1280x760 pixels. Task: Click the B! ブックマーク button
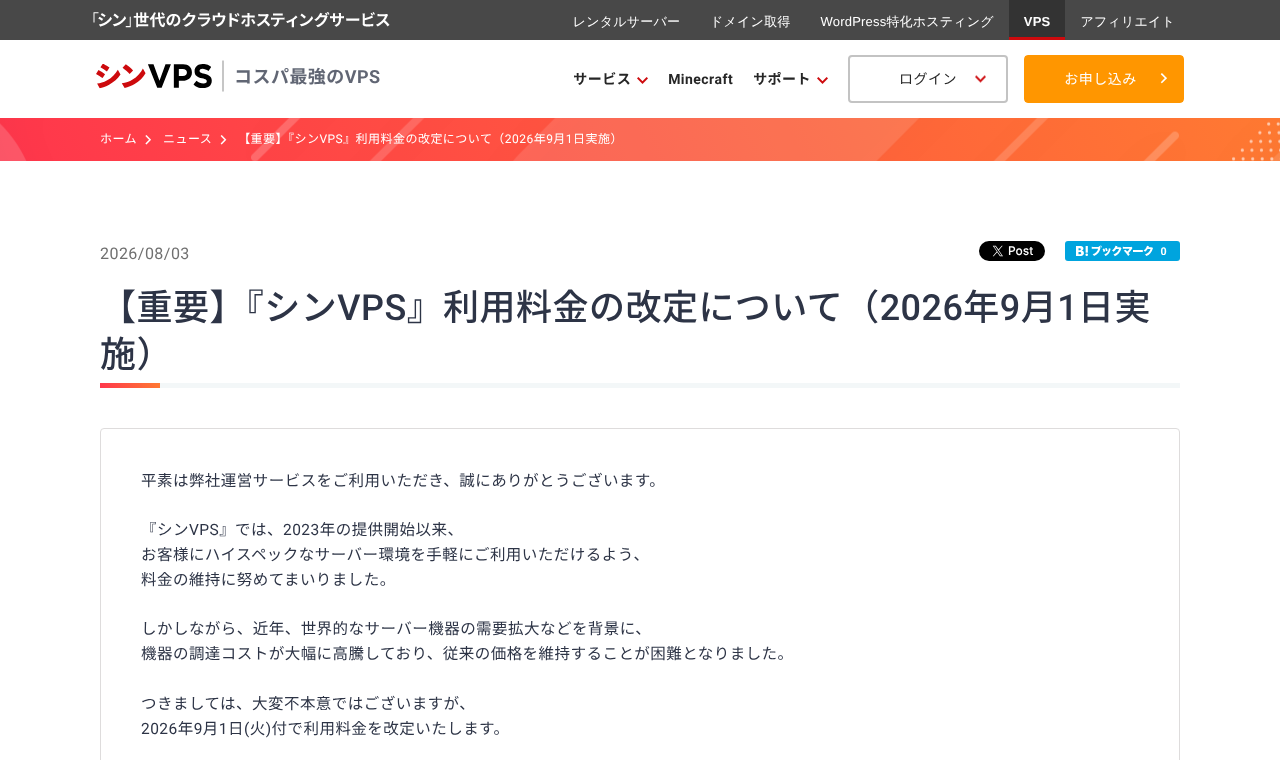click(1122, 251)
